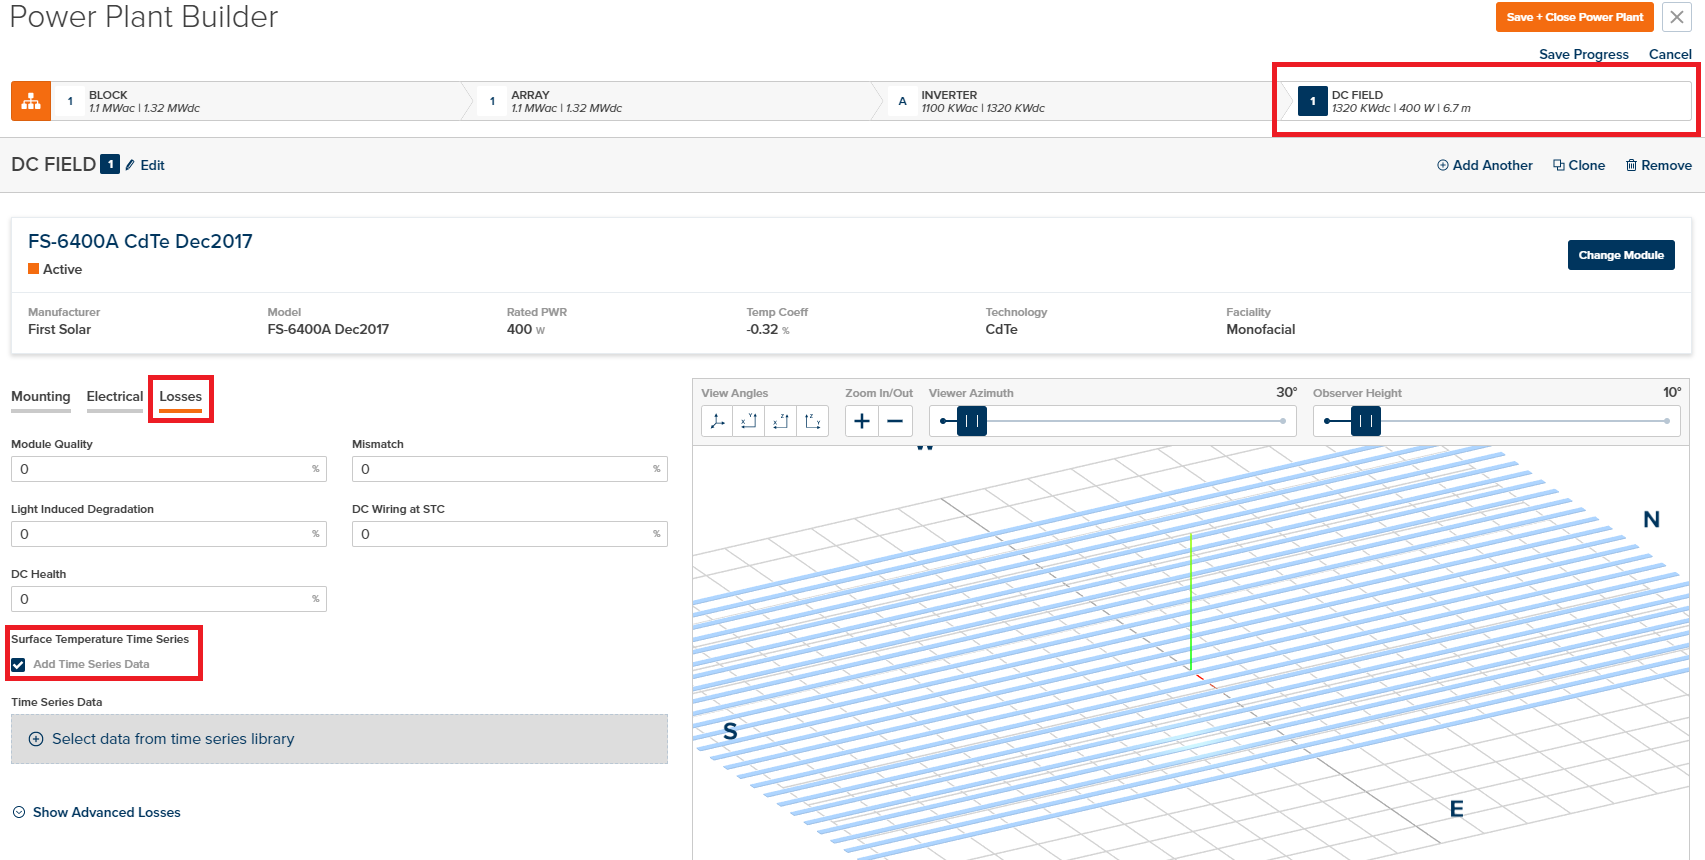Switch to the Electrical tab
Image resolution: width=1705 pixels, height=860 pixels.
(x=115, y=397)
